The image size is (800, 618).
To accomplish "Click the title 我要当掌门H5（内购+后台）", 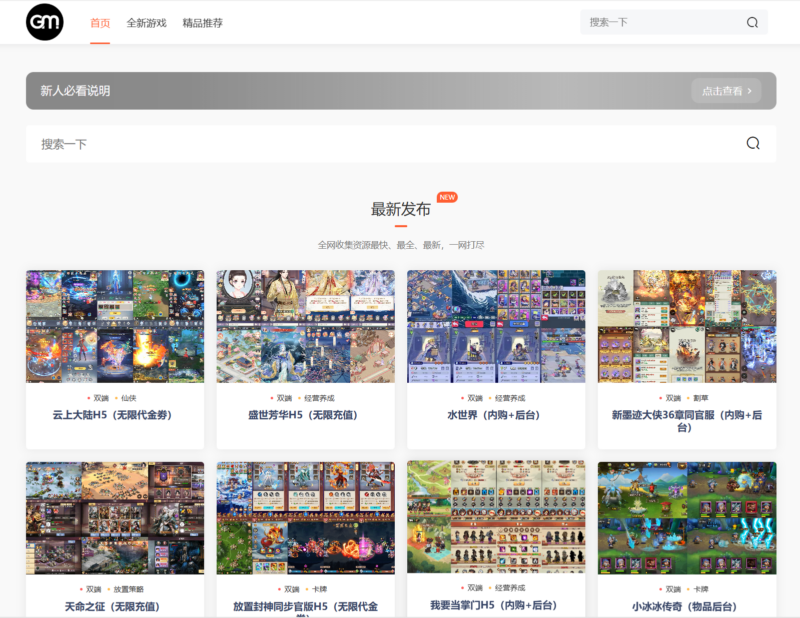I will 494,605.
